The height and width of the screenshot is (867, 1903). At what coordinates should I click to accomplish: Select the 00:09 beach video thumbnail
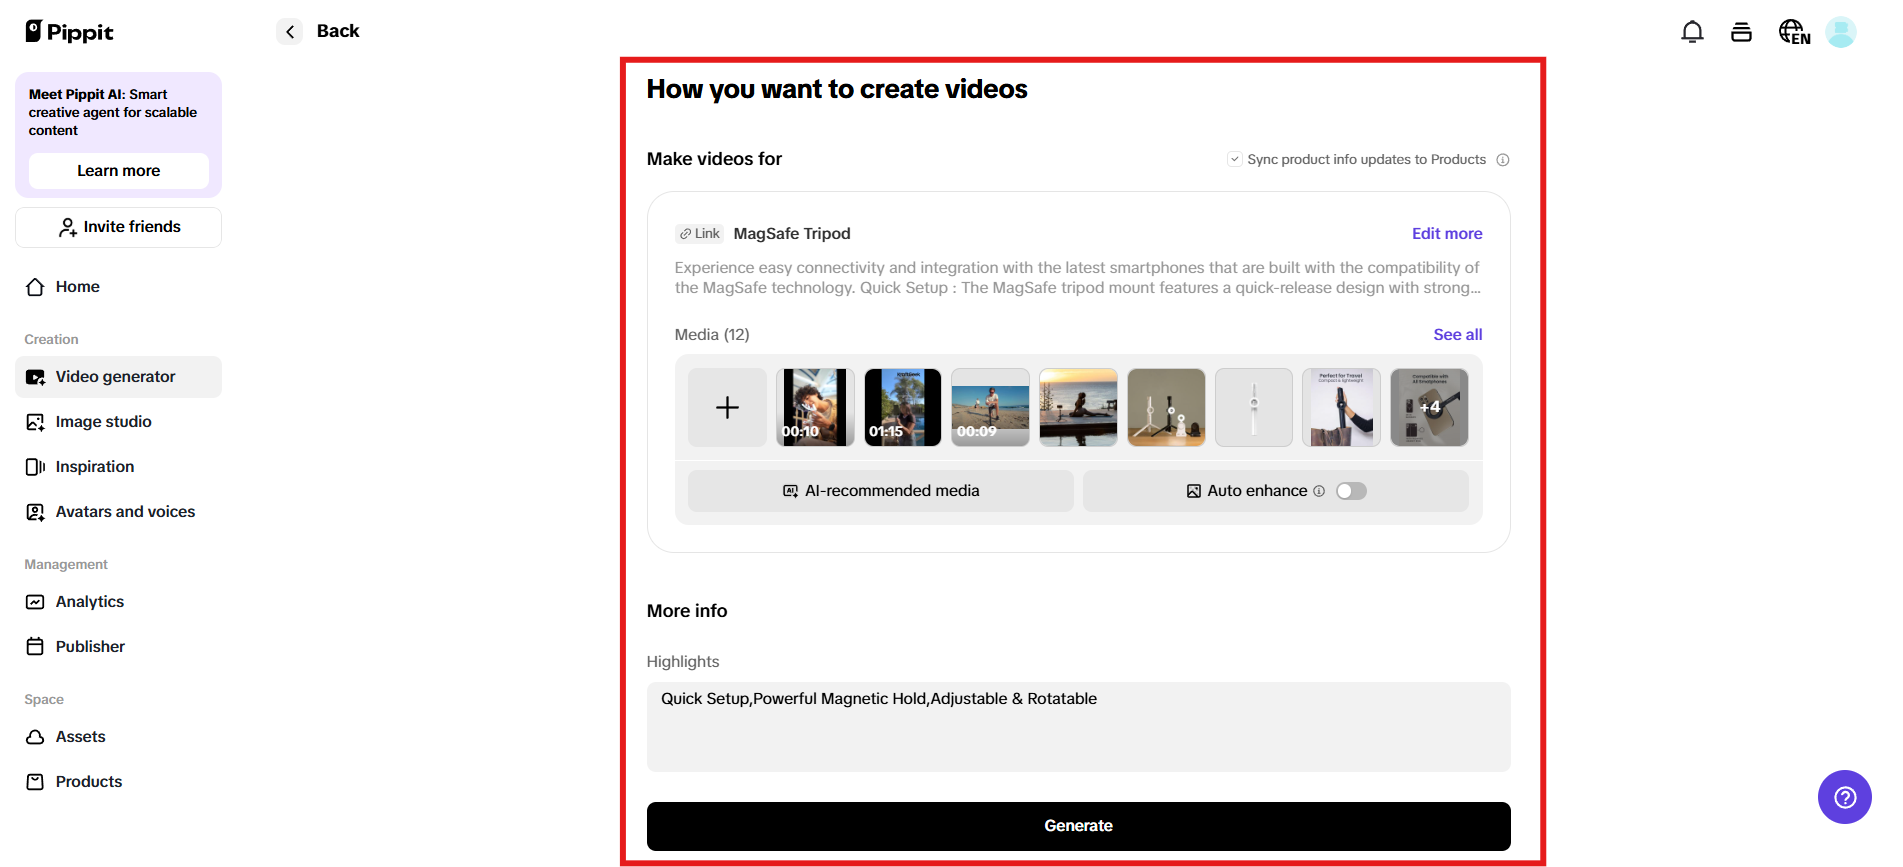pyautogui.click(x=990, y=407)
